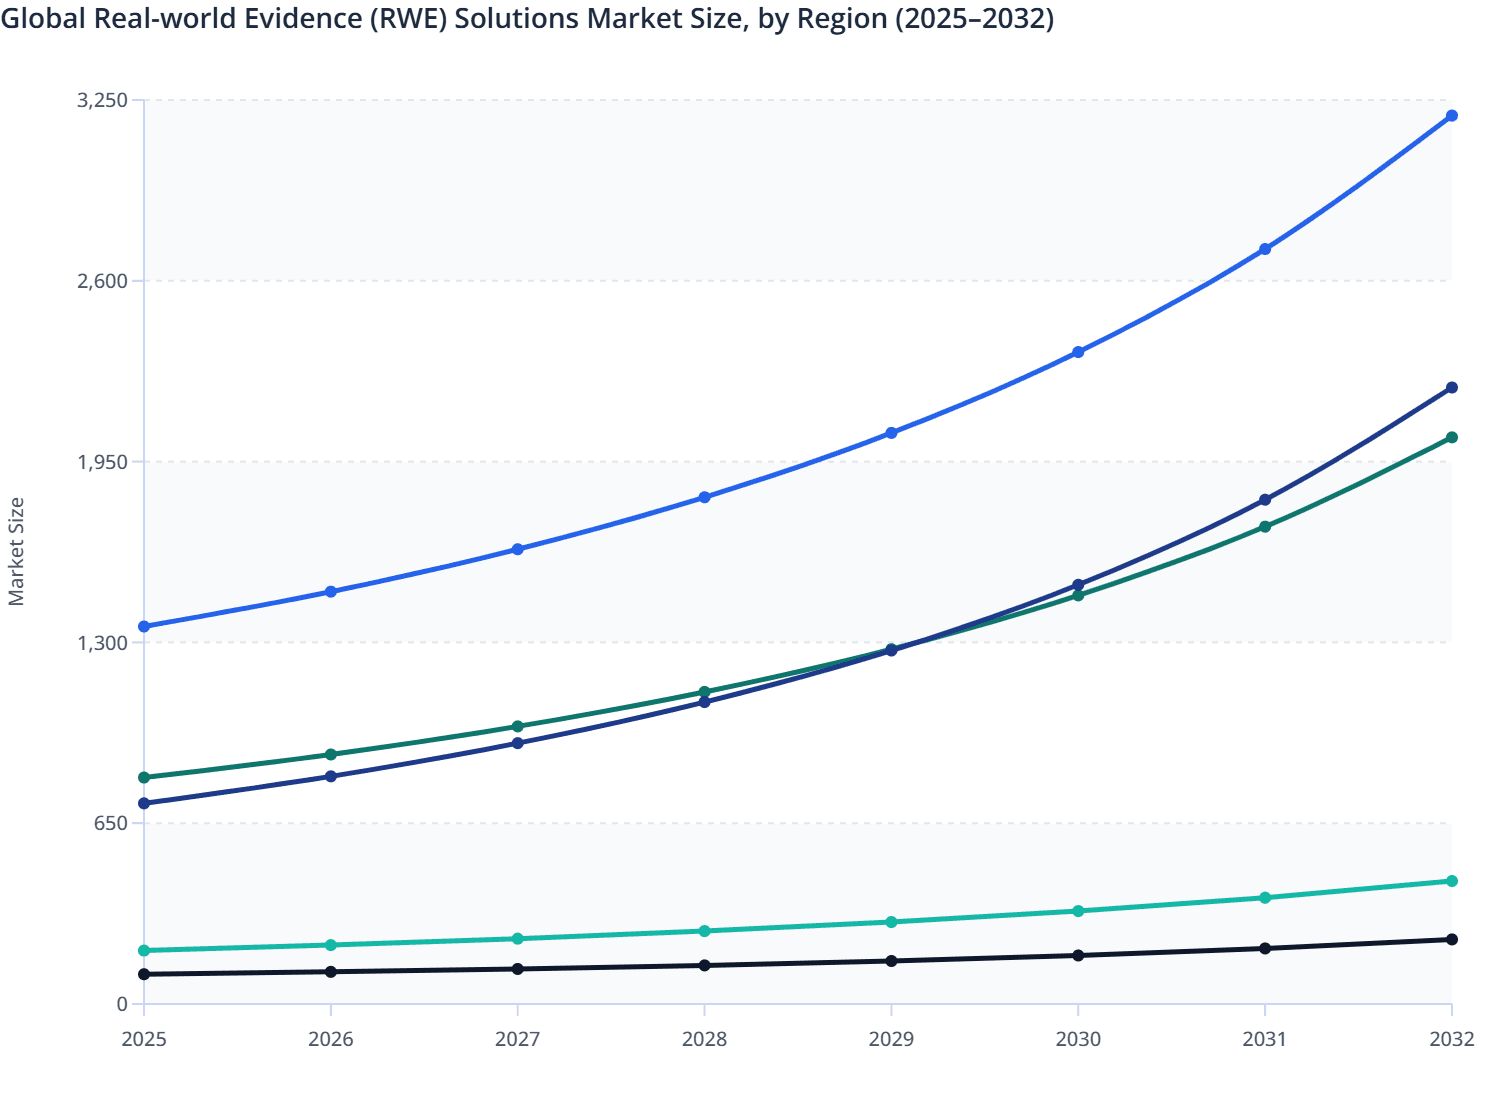Click the 2032 label on the x-axis
1508x1120 pixels.
1452,1041
